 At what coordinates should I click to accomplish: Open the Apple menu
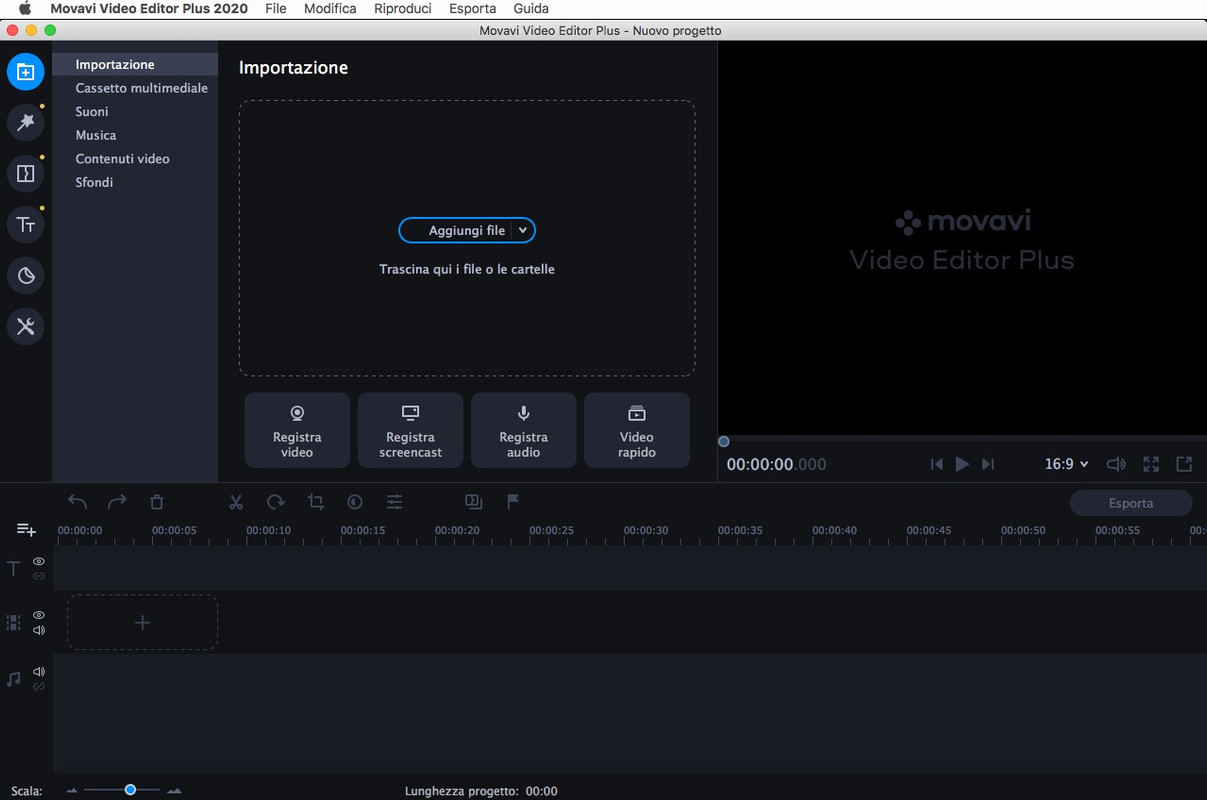[x=25, y=8]
